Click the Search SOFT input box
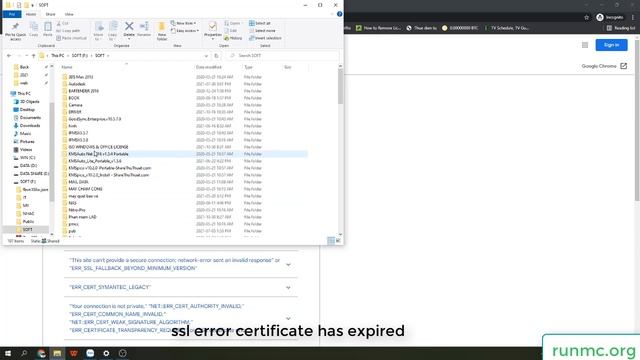Viewport: 640px width, 360px height. click(282, 56)
